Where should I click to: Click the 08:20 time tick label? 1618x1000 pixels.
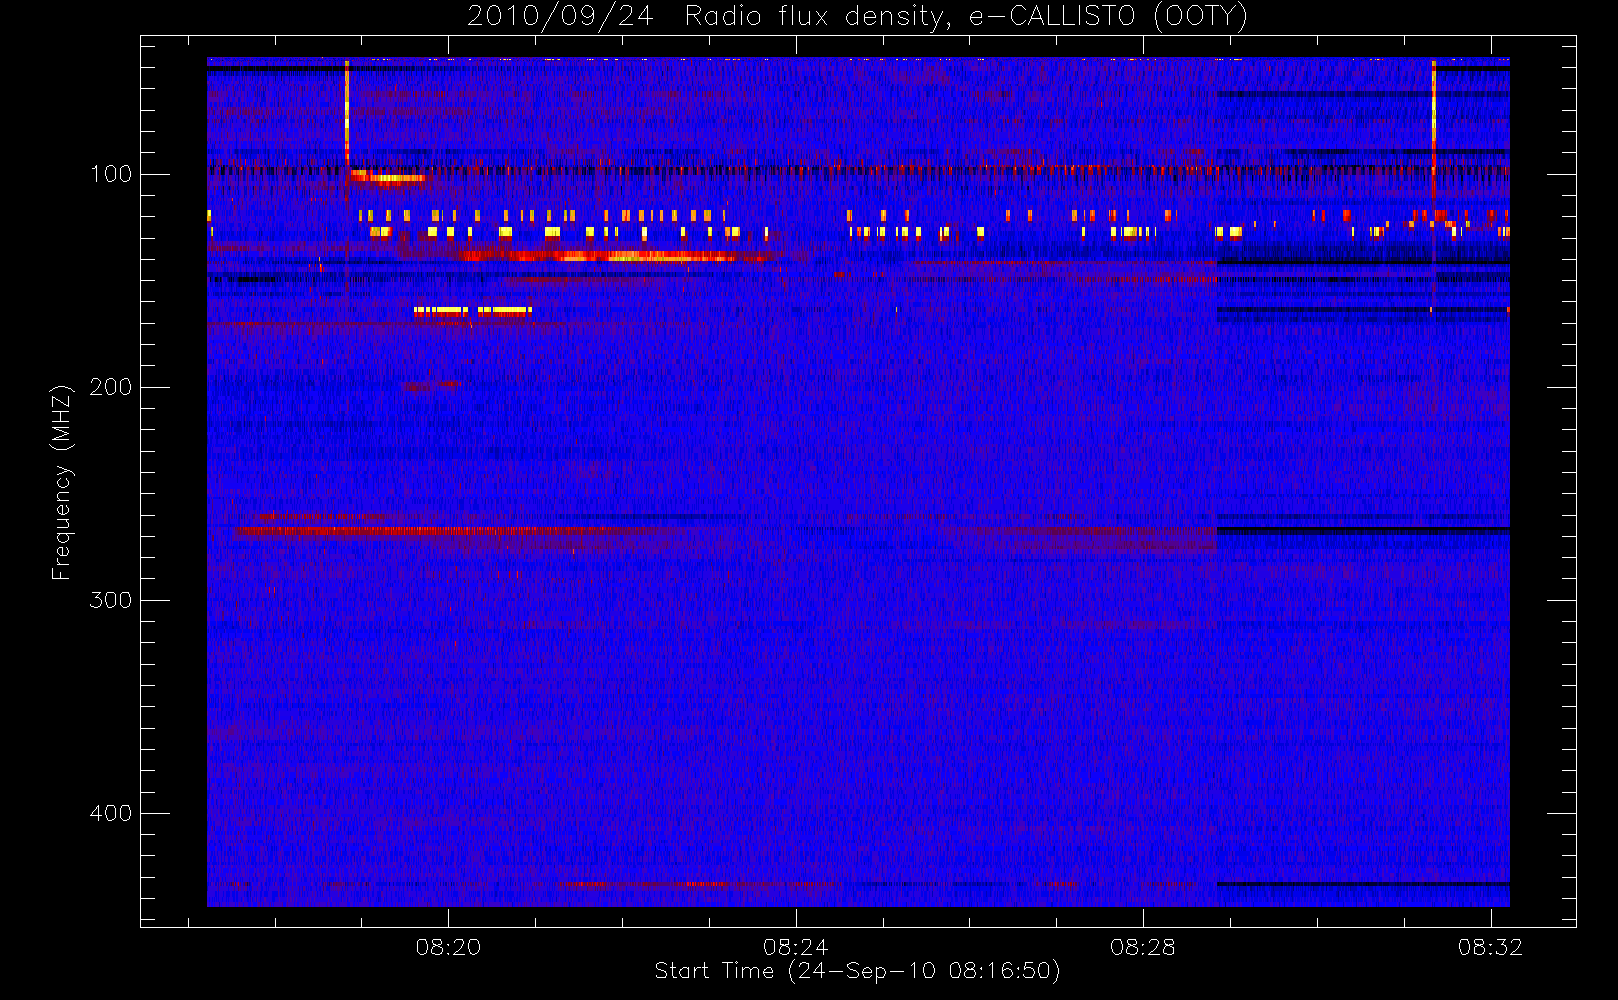coord(448,946)
